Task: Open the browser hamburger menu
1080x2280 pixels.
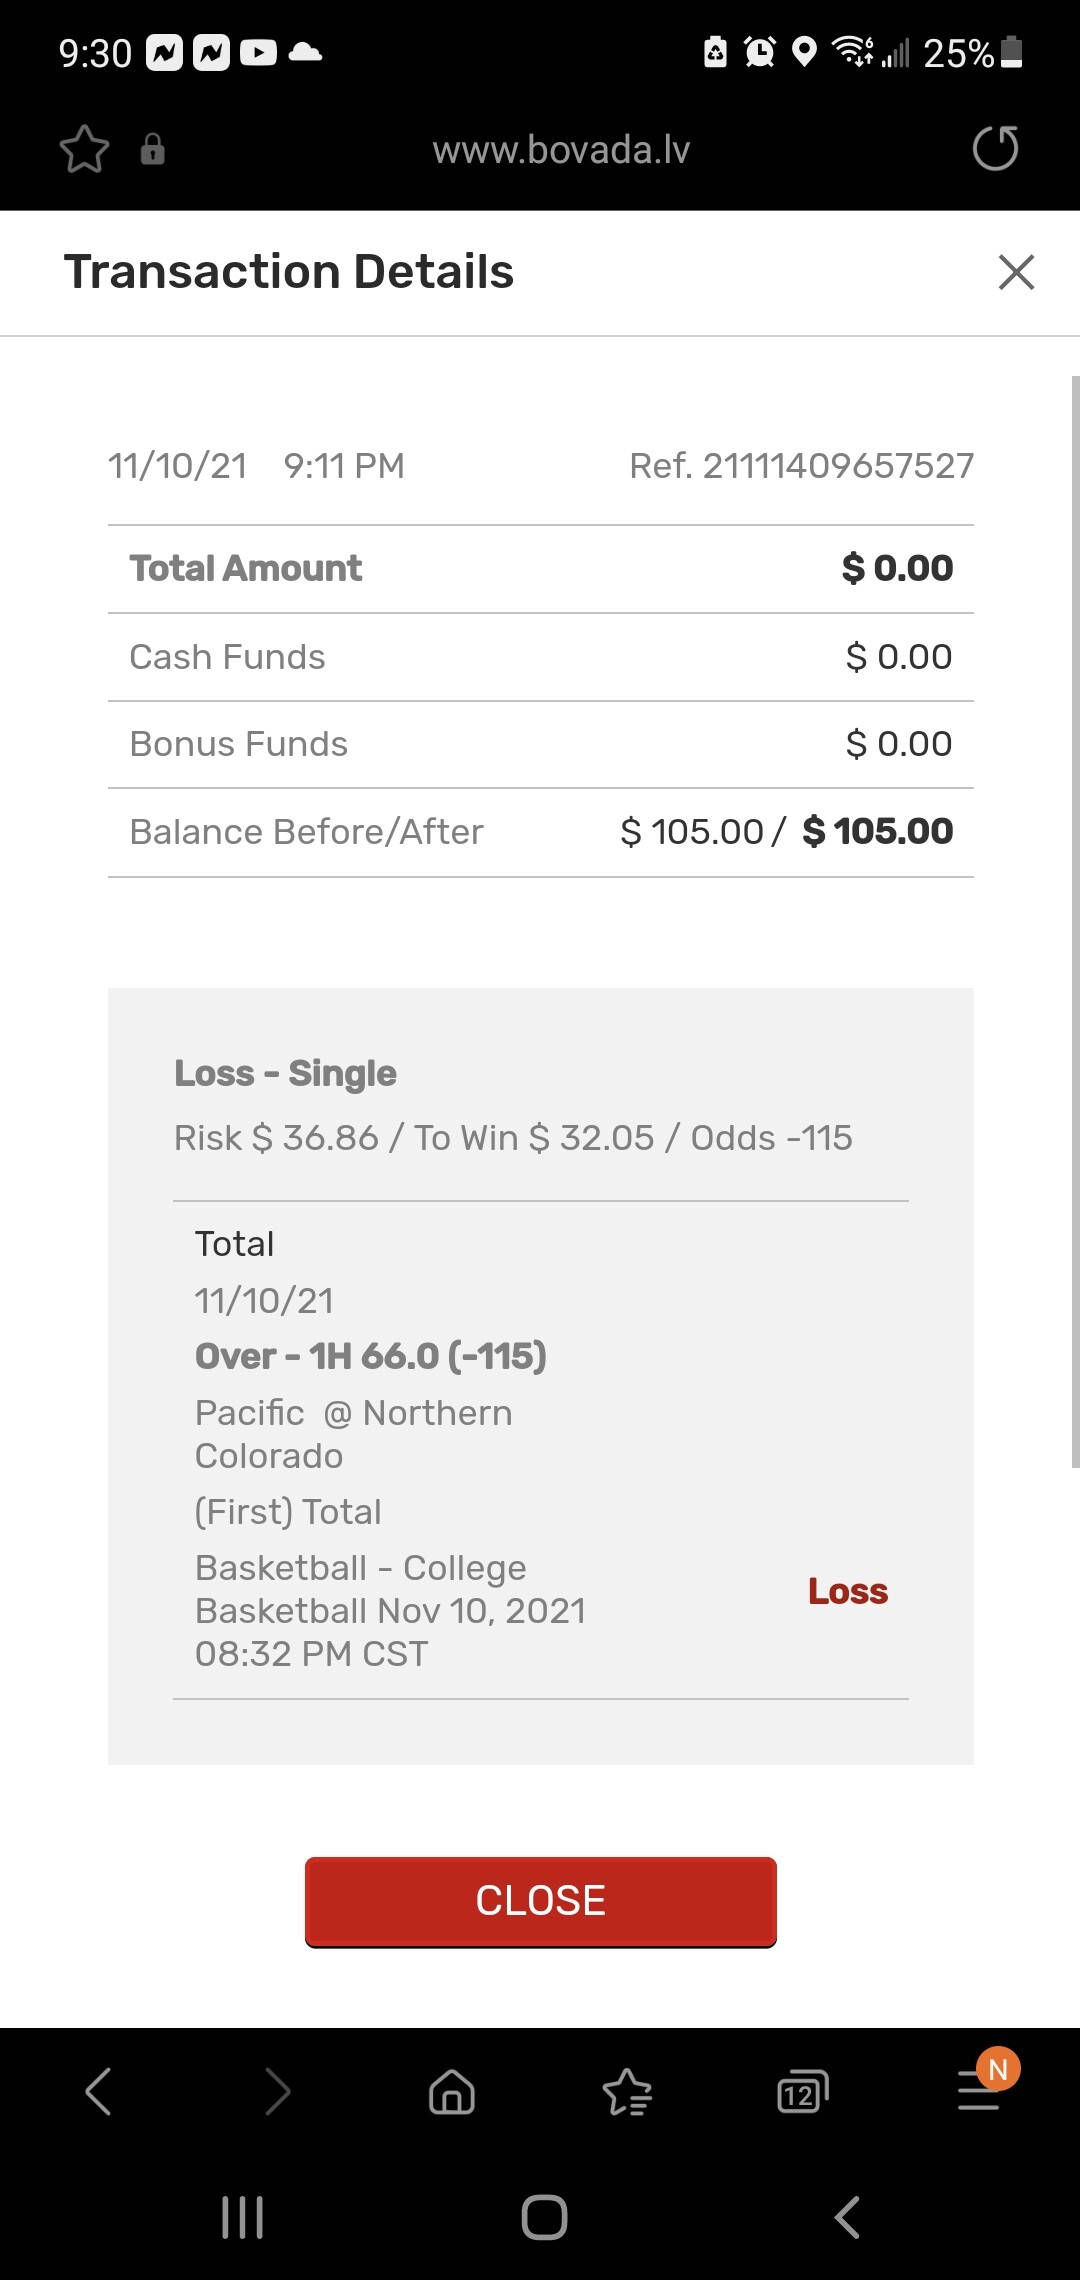Action: coord(979,2091)
